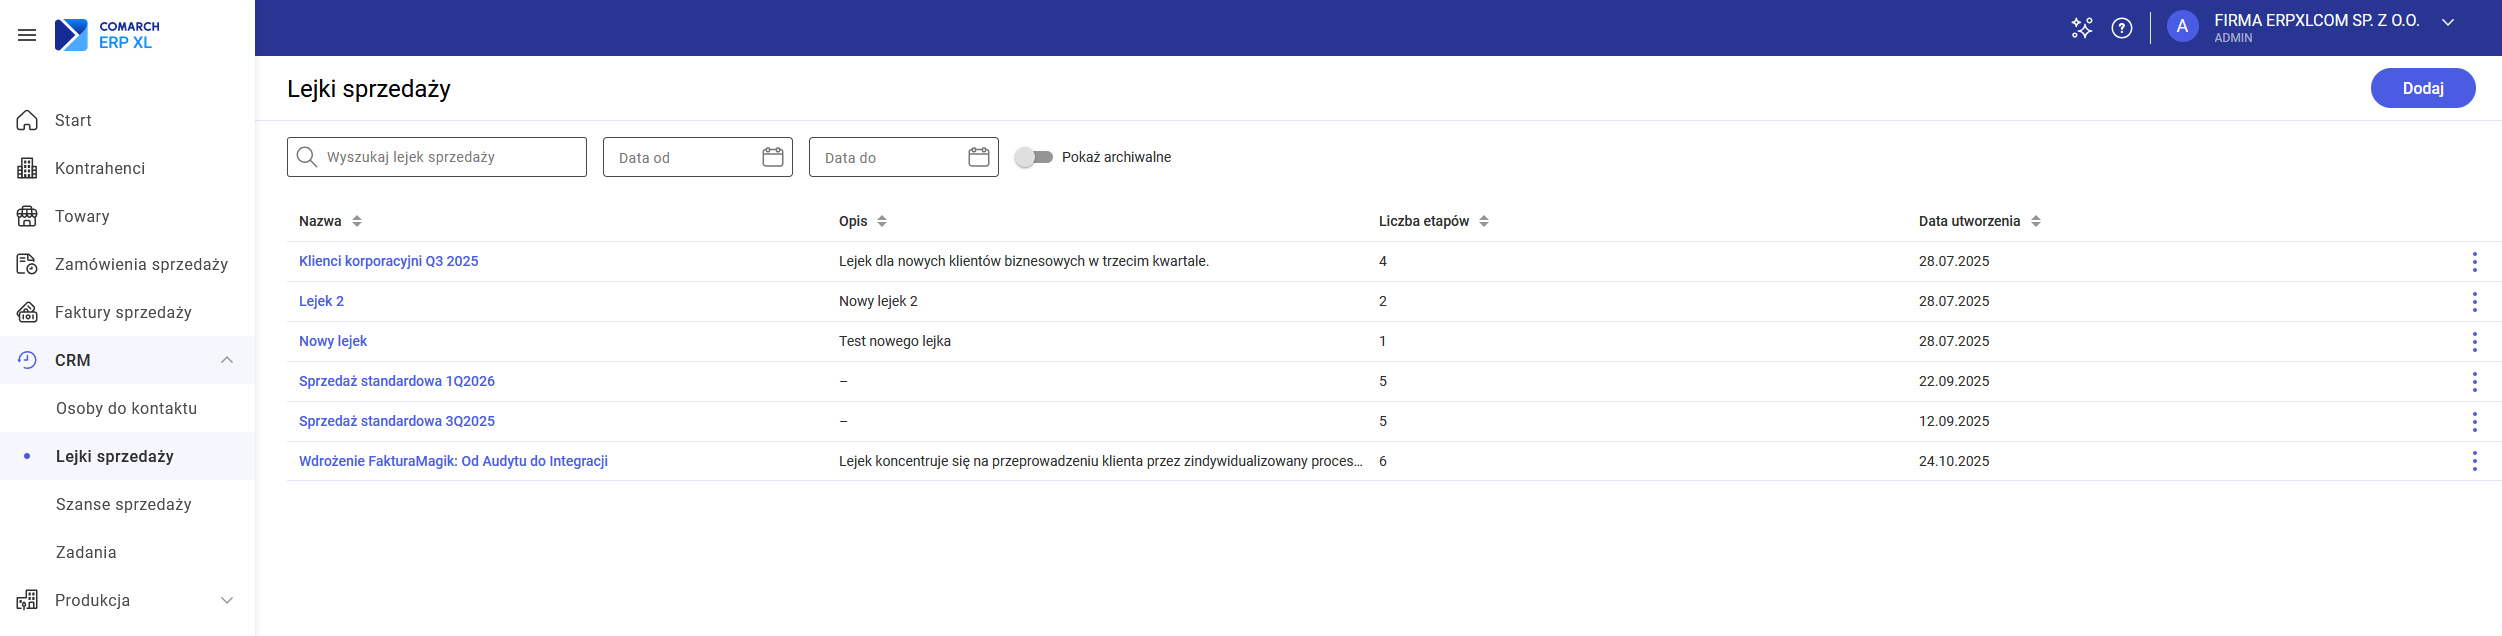Expand the Produkcja sidebar section
The height and width of the screenshot is (636, 2502).
click(x=227, y=600)
